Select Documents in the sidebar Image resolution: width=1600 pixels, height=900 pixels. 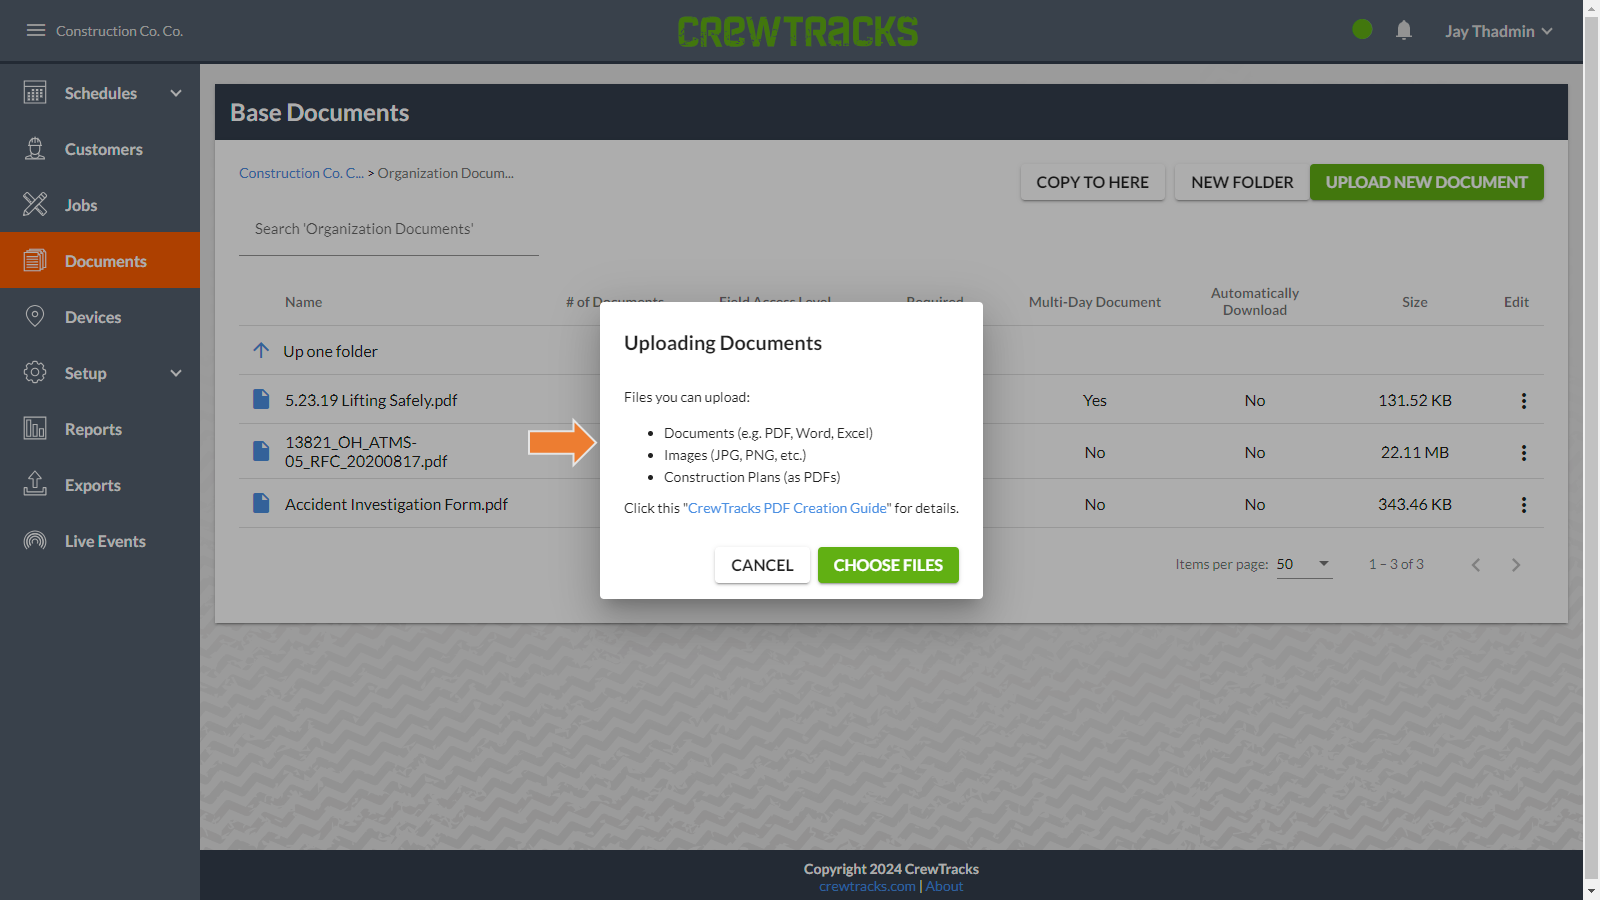click(x=100, y=261)
